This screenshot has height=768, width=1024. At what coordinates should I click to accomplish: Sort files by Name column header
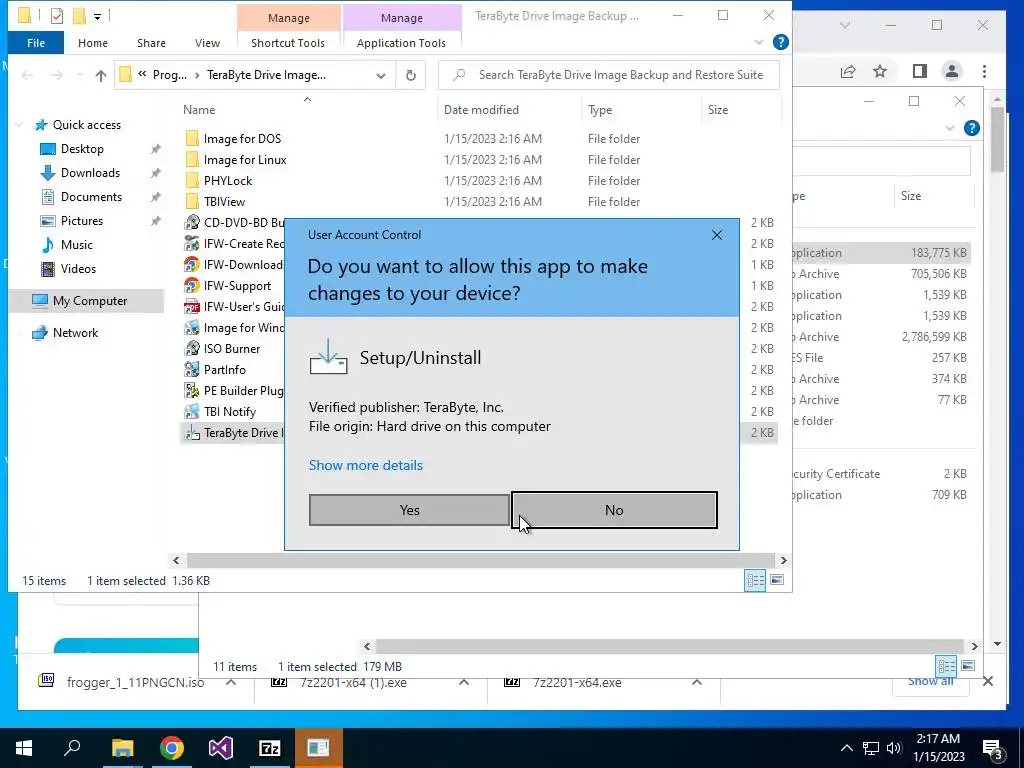(x=199, y=110)
